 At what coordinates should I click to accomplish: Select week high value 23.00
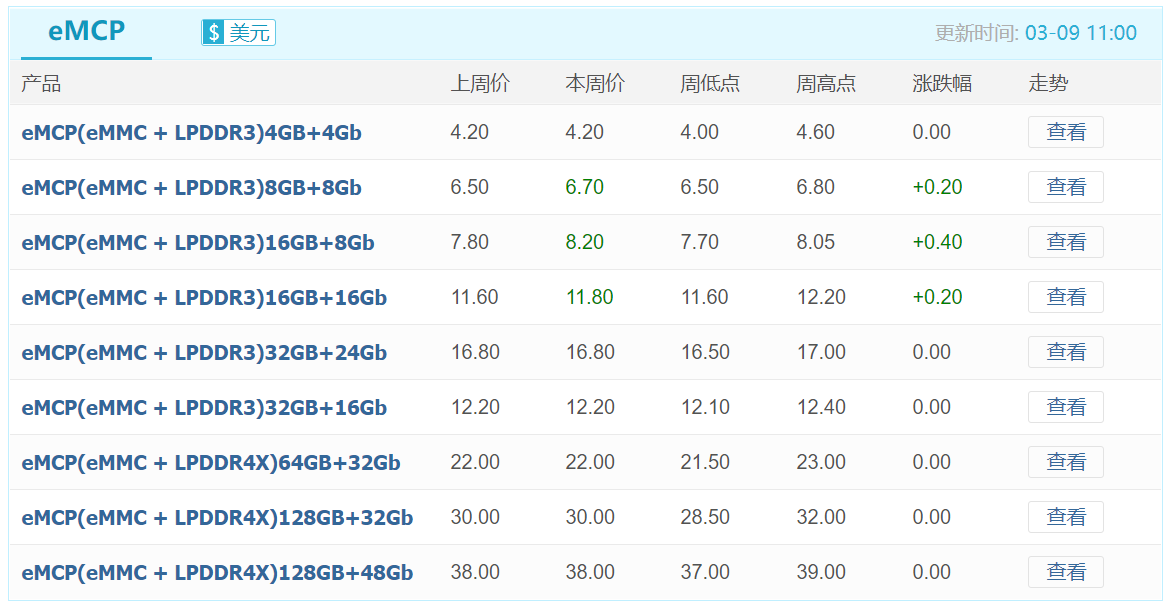click(x=821, y=462)
